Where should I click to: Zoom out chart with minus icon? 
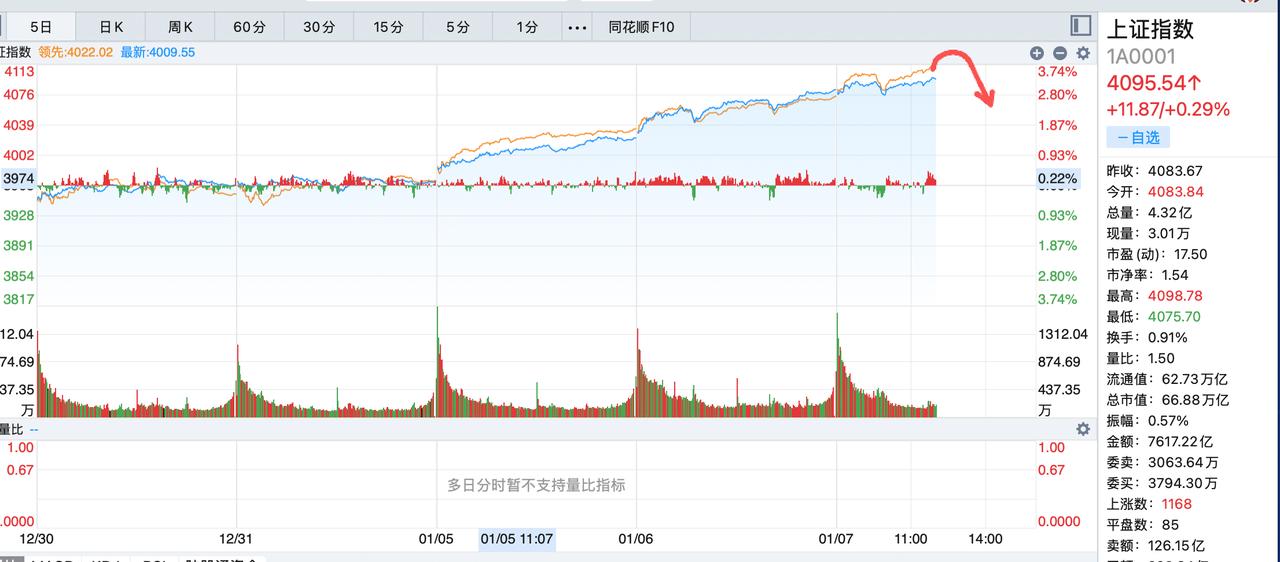point(1060,53)
